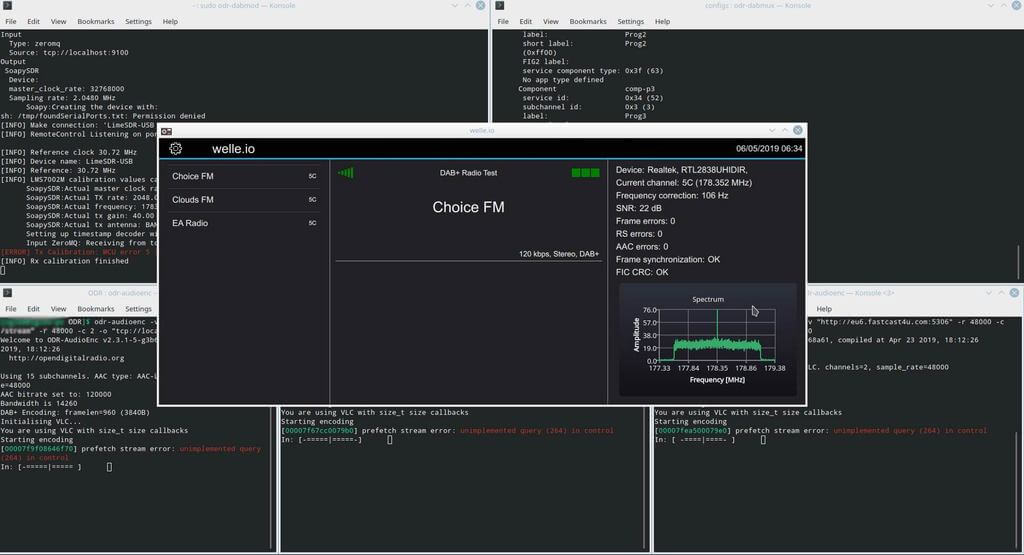The width and height of the screenshot is (1024, 555).
Task: Minimize the welle.io window
Action: [x=771, y=131]
